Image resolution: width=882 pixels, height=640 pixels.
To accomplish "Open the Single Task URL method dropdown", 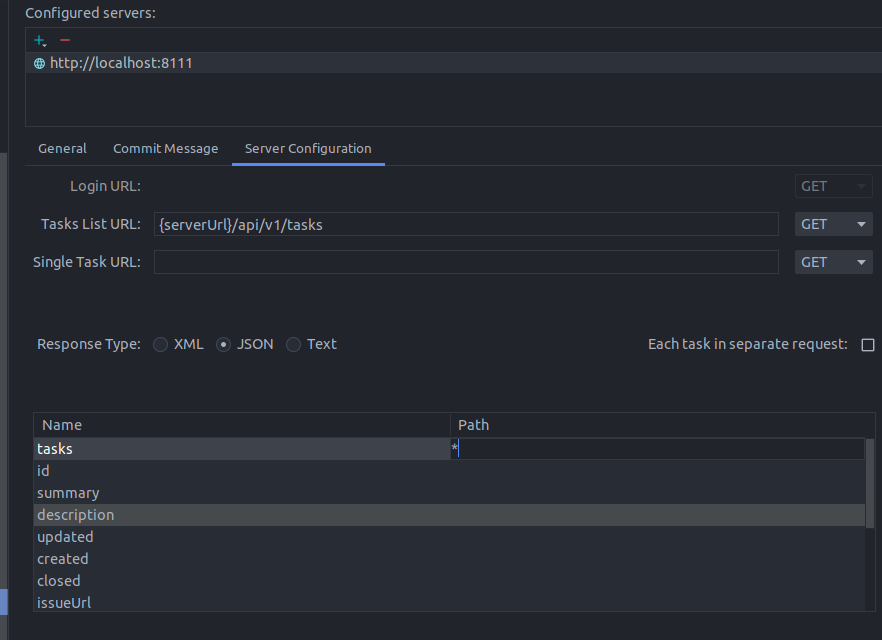I will coord(833,262).
